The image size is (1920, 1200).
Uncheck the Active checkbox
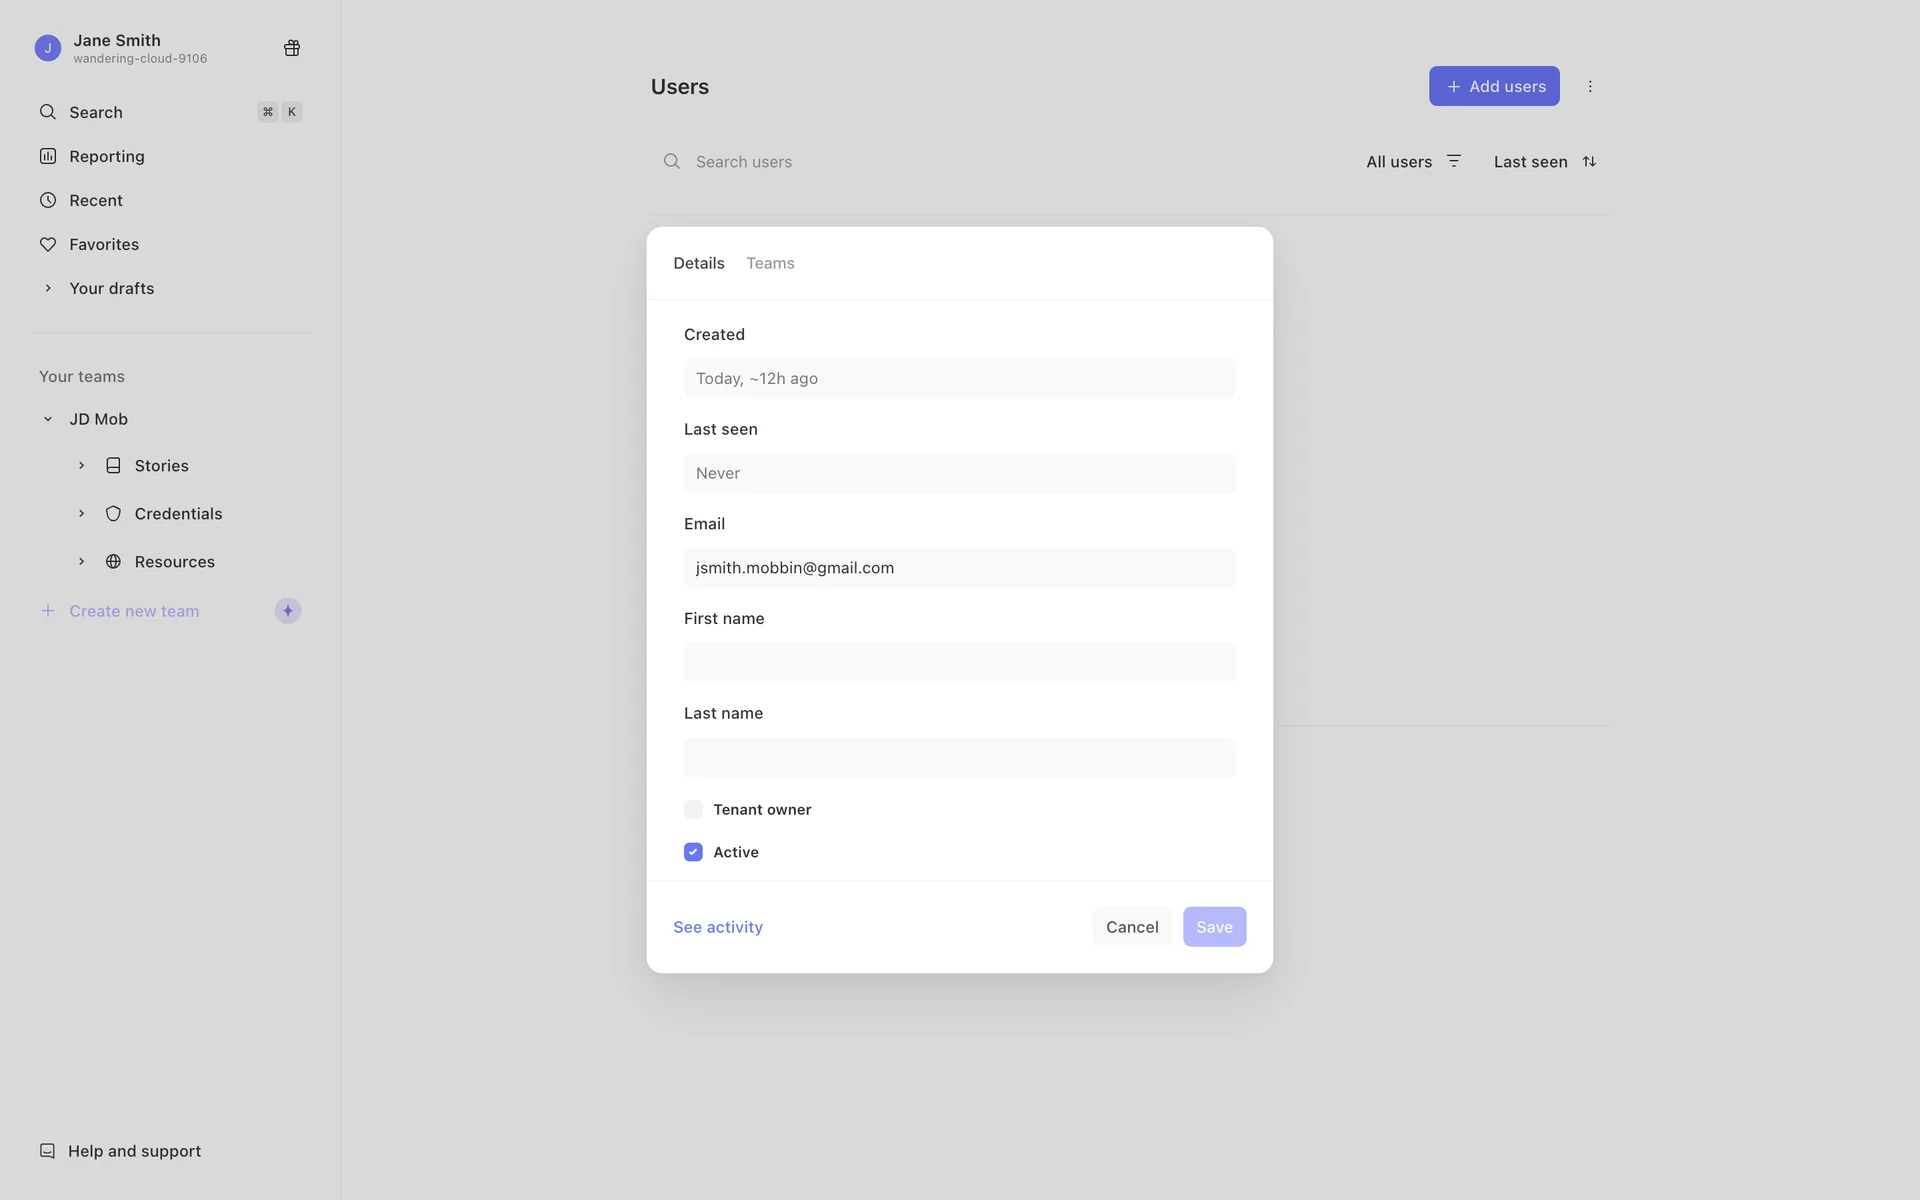(693, 852)
